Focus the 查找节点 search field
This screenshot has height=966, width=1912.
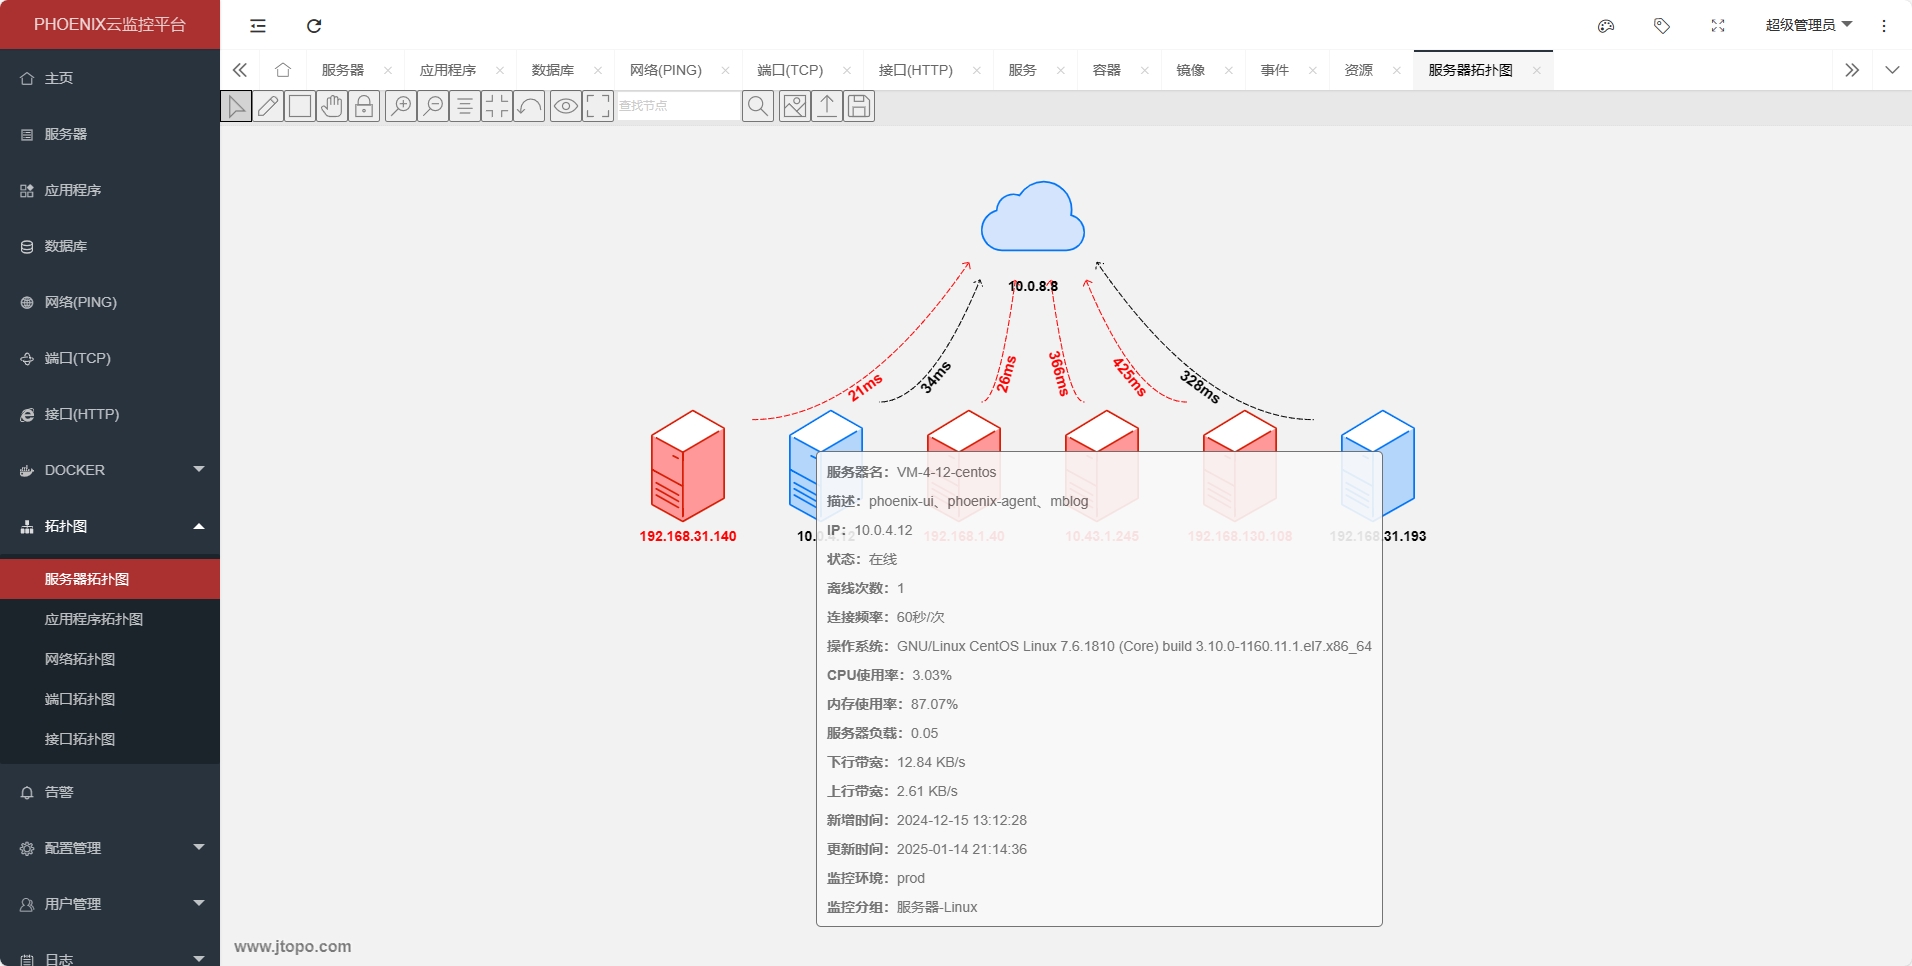pos(678,106)
